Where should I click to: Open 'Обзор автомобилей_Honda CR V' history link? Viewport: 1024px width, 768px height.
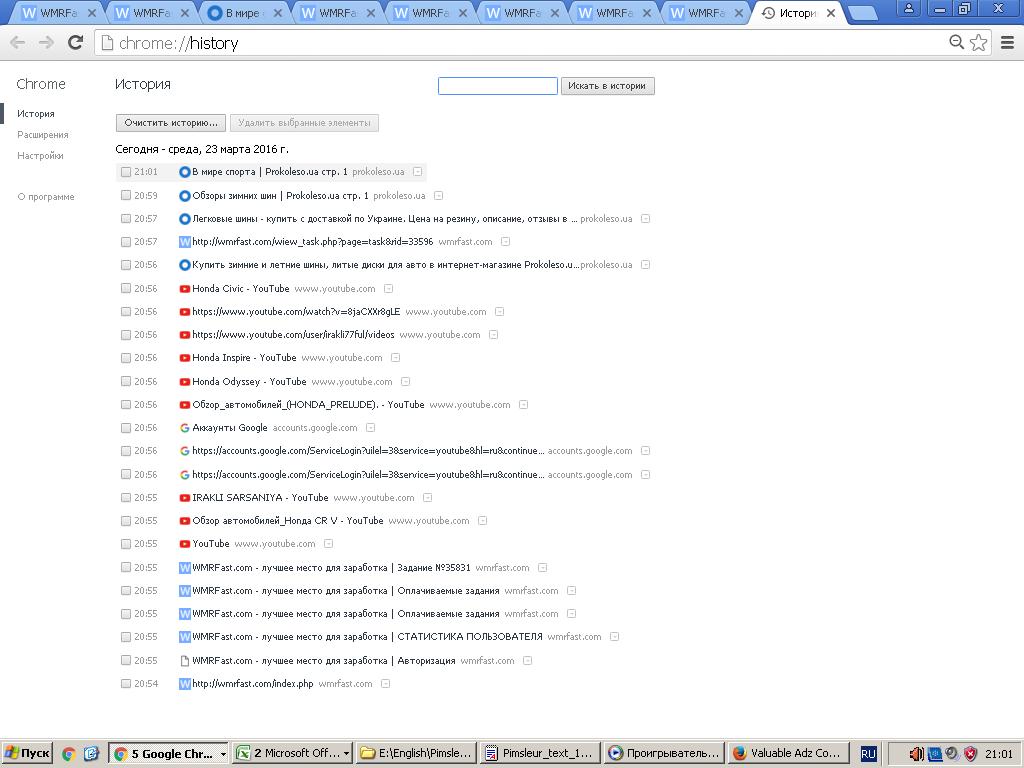(x=287, y=521)
